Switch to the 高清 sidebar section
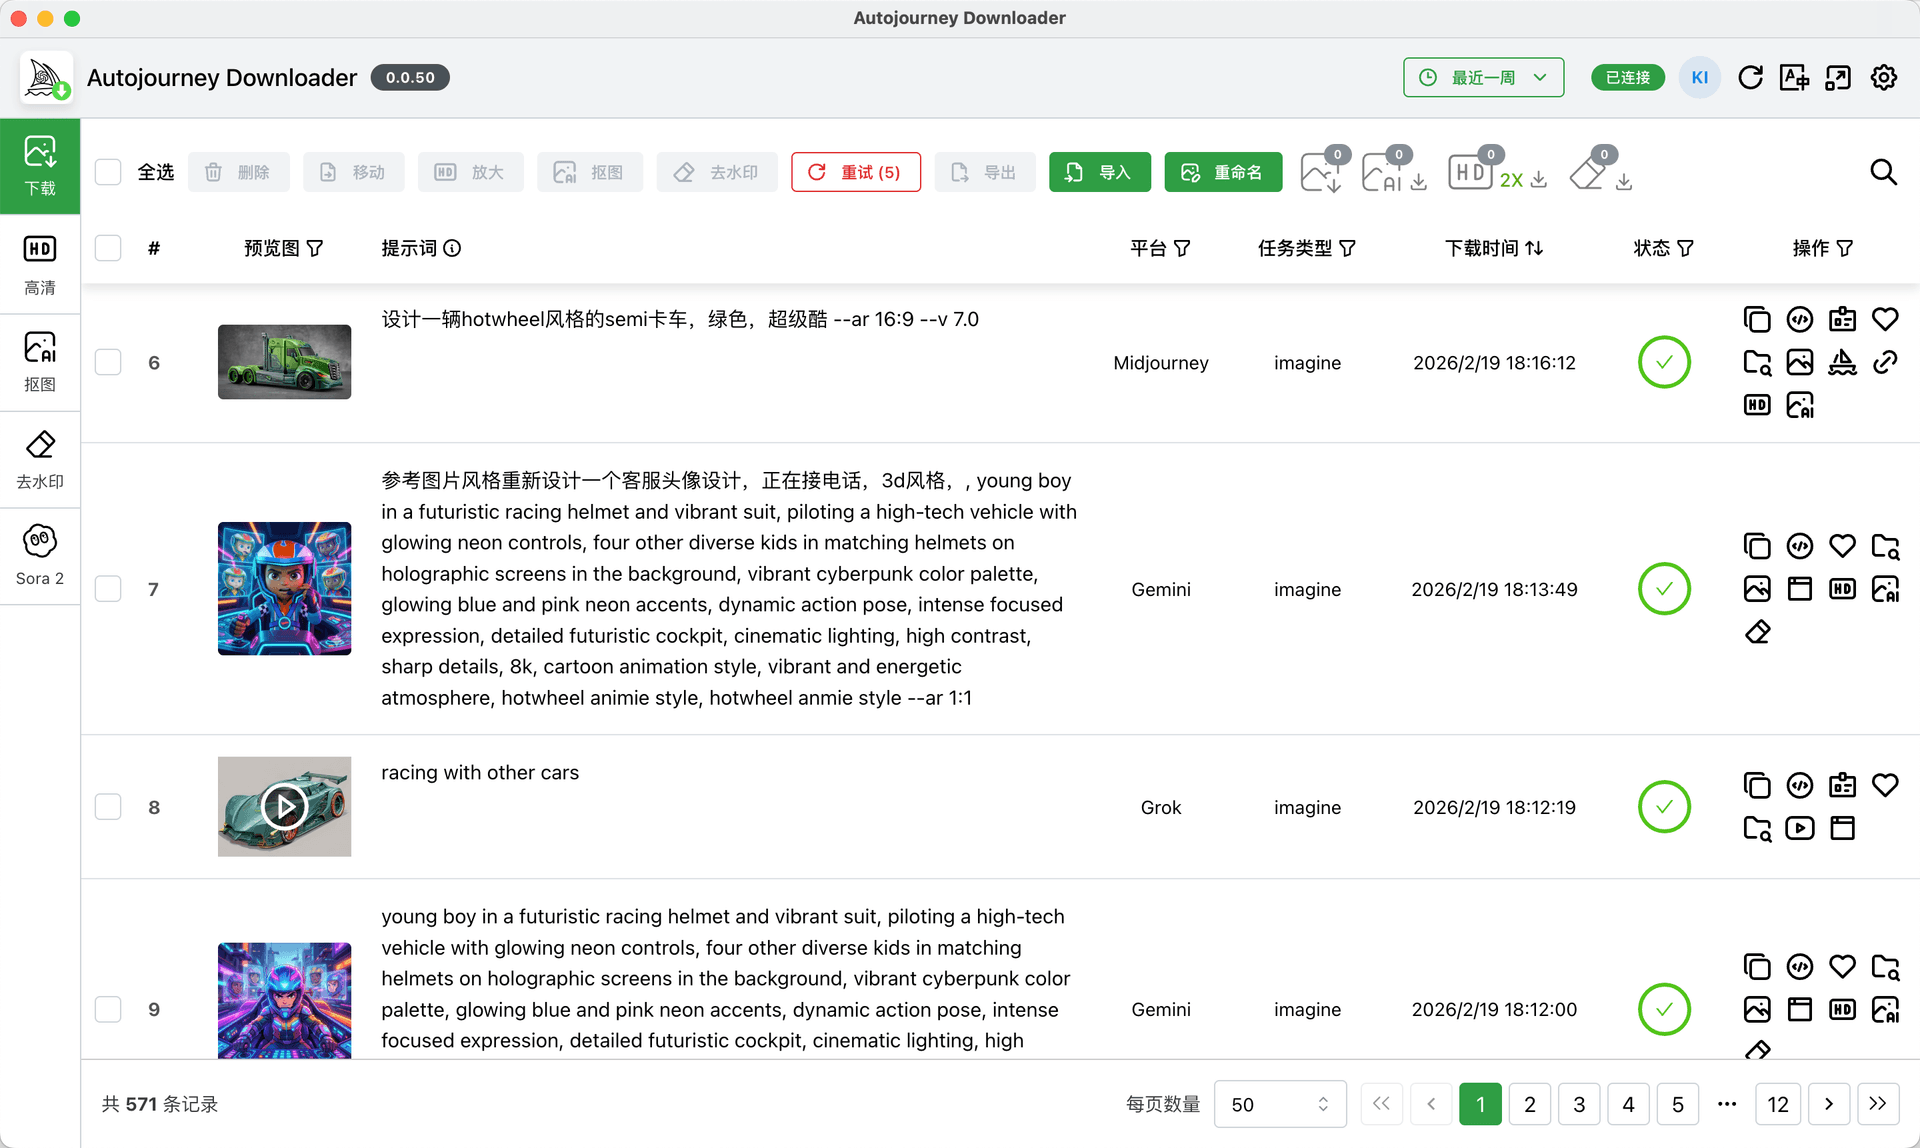Image resolution: width=1920 pixels, height=1148 pixels. pos(40,264)
